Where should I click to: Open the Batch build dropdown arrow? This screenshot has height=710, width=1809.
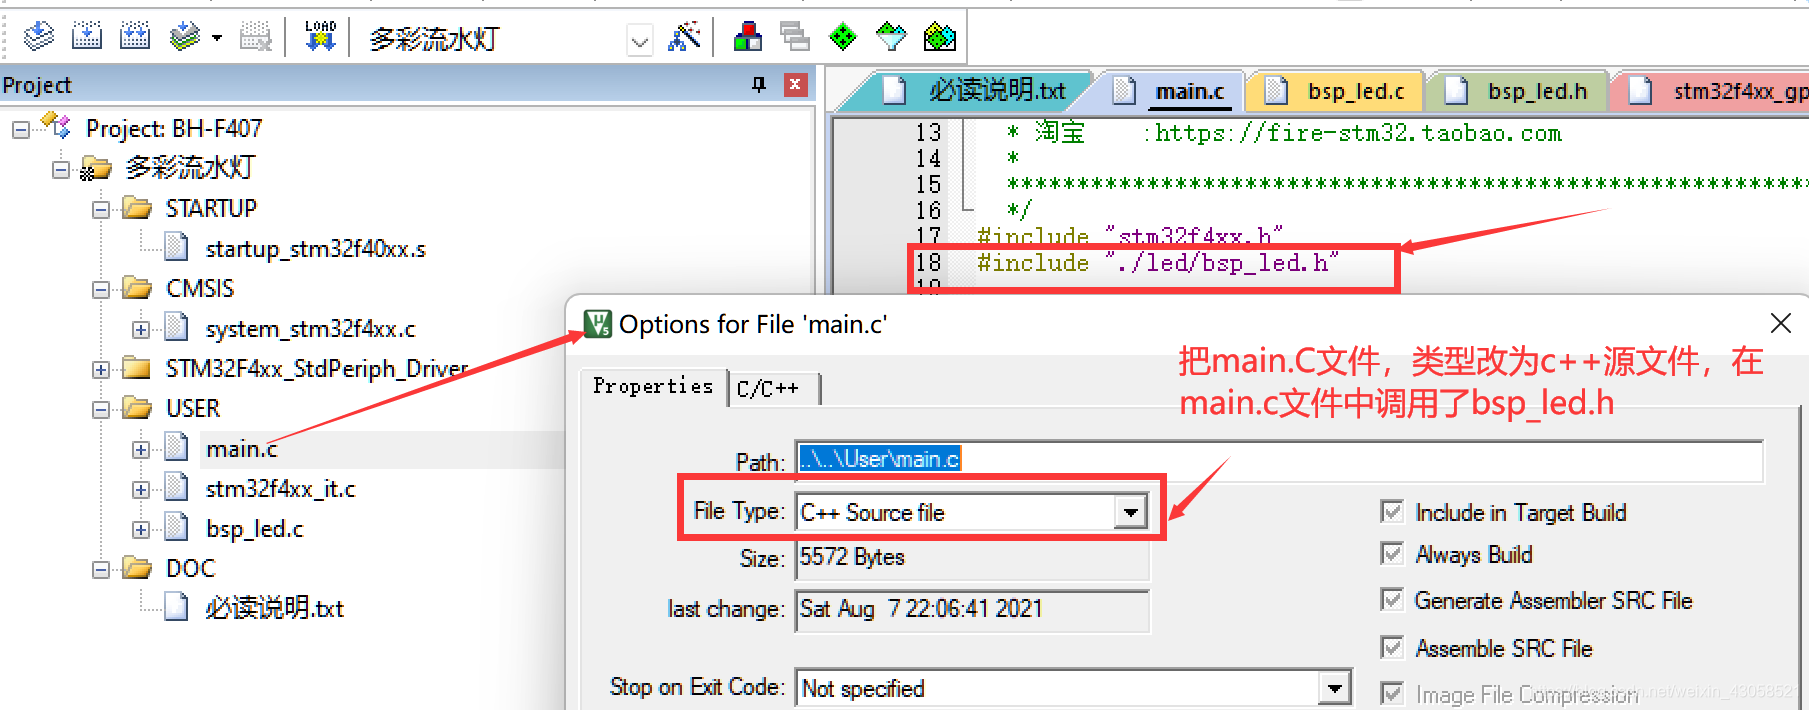(x=216, y=38)
